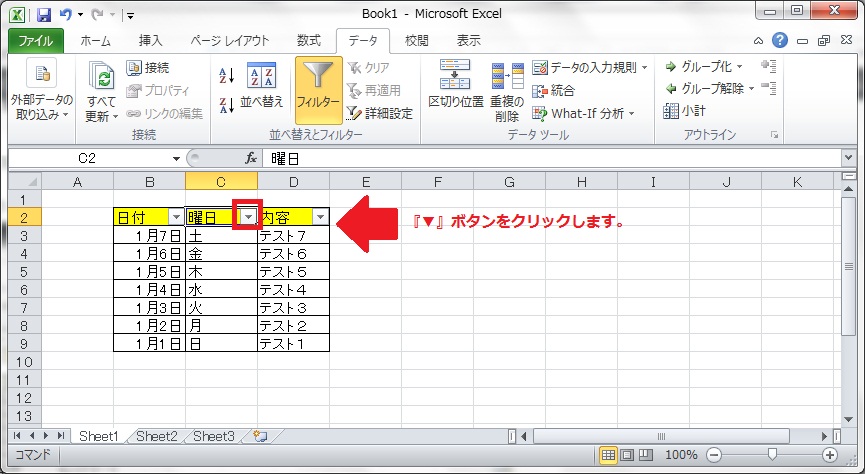This screenshot has width=865, height=474.
Task: Sort descending with the Z-A icon
Action: pyautogui.click(x=227, y=104)
